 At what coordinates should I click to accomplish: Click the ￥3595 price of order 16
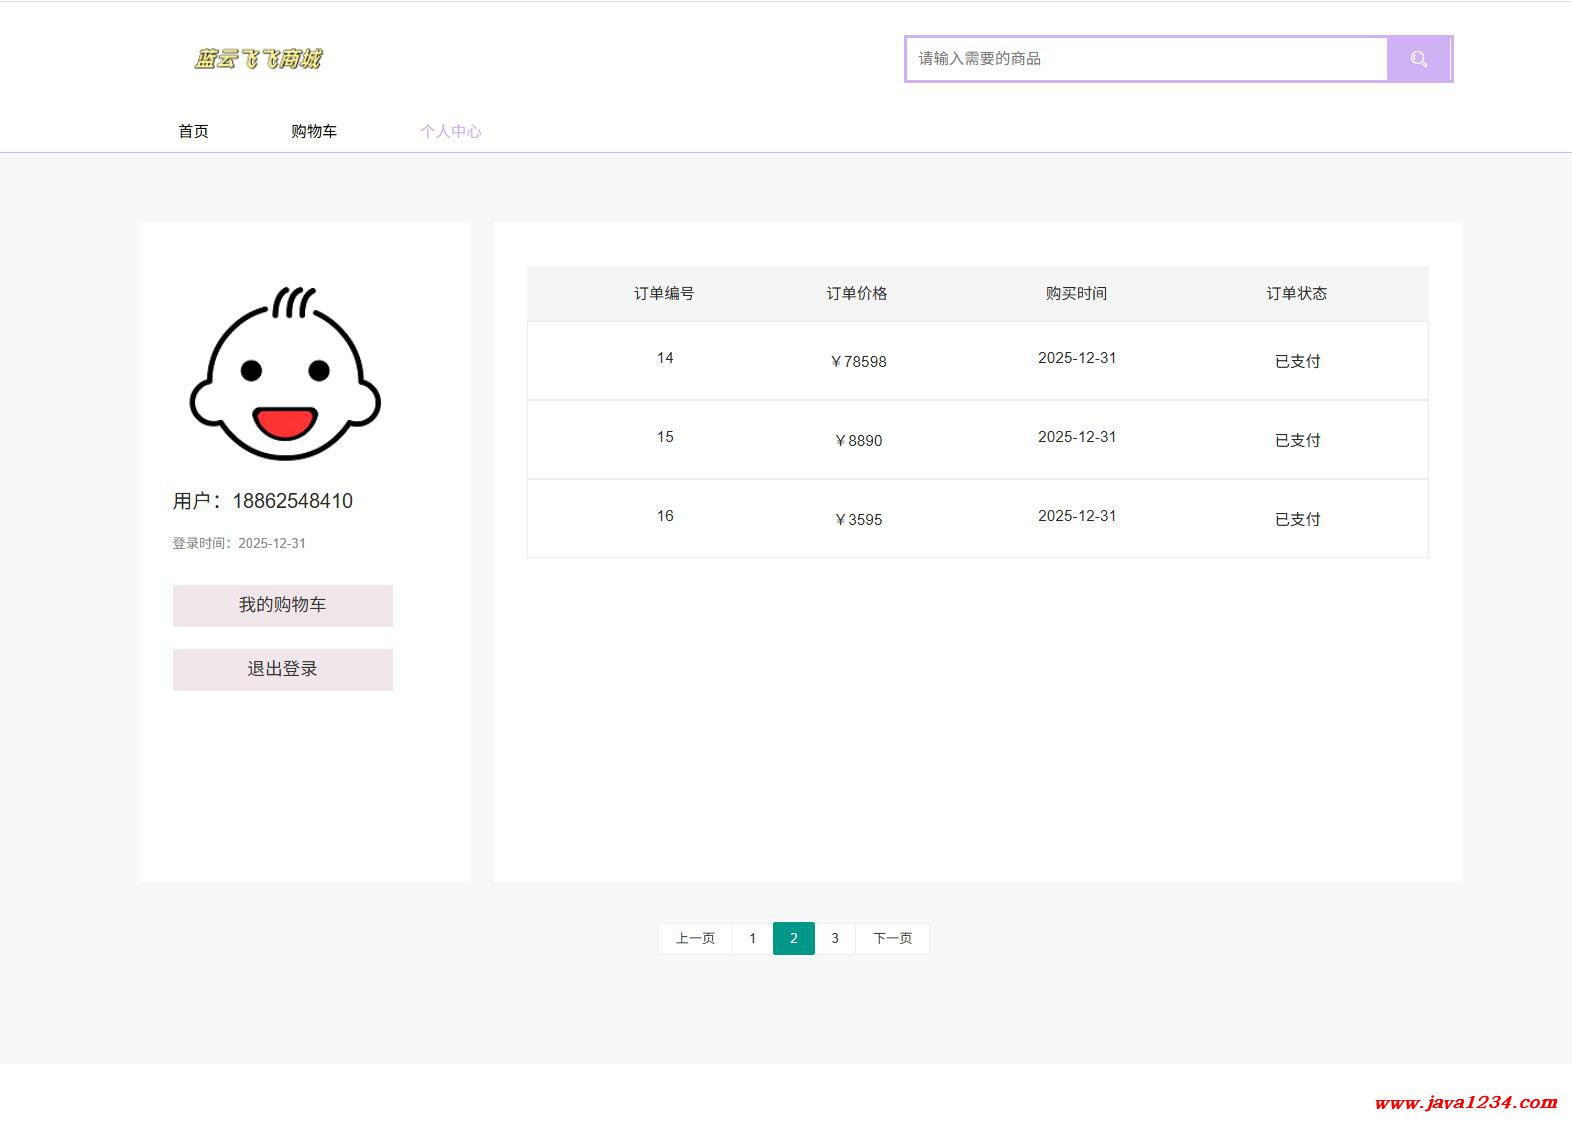[859, 520]
